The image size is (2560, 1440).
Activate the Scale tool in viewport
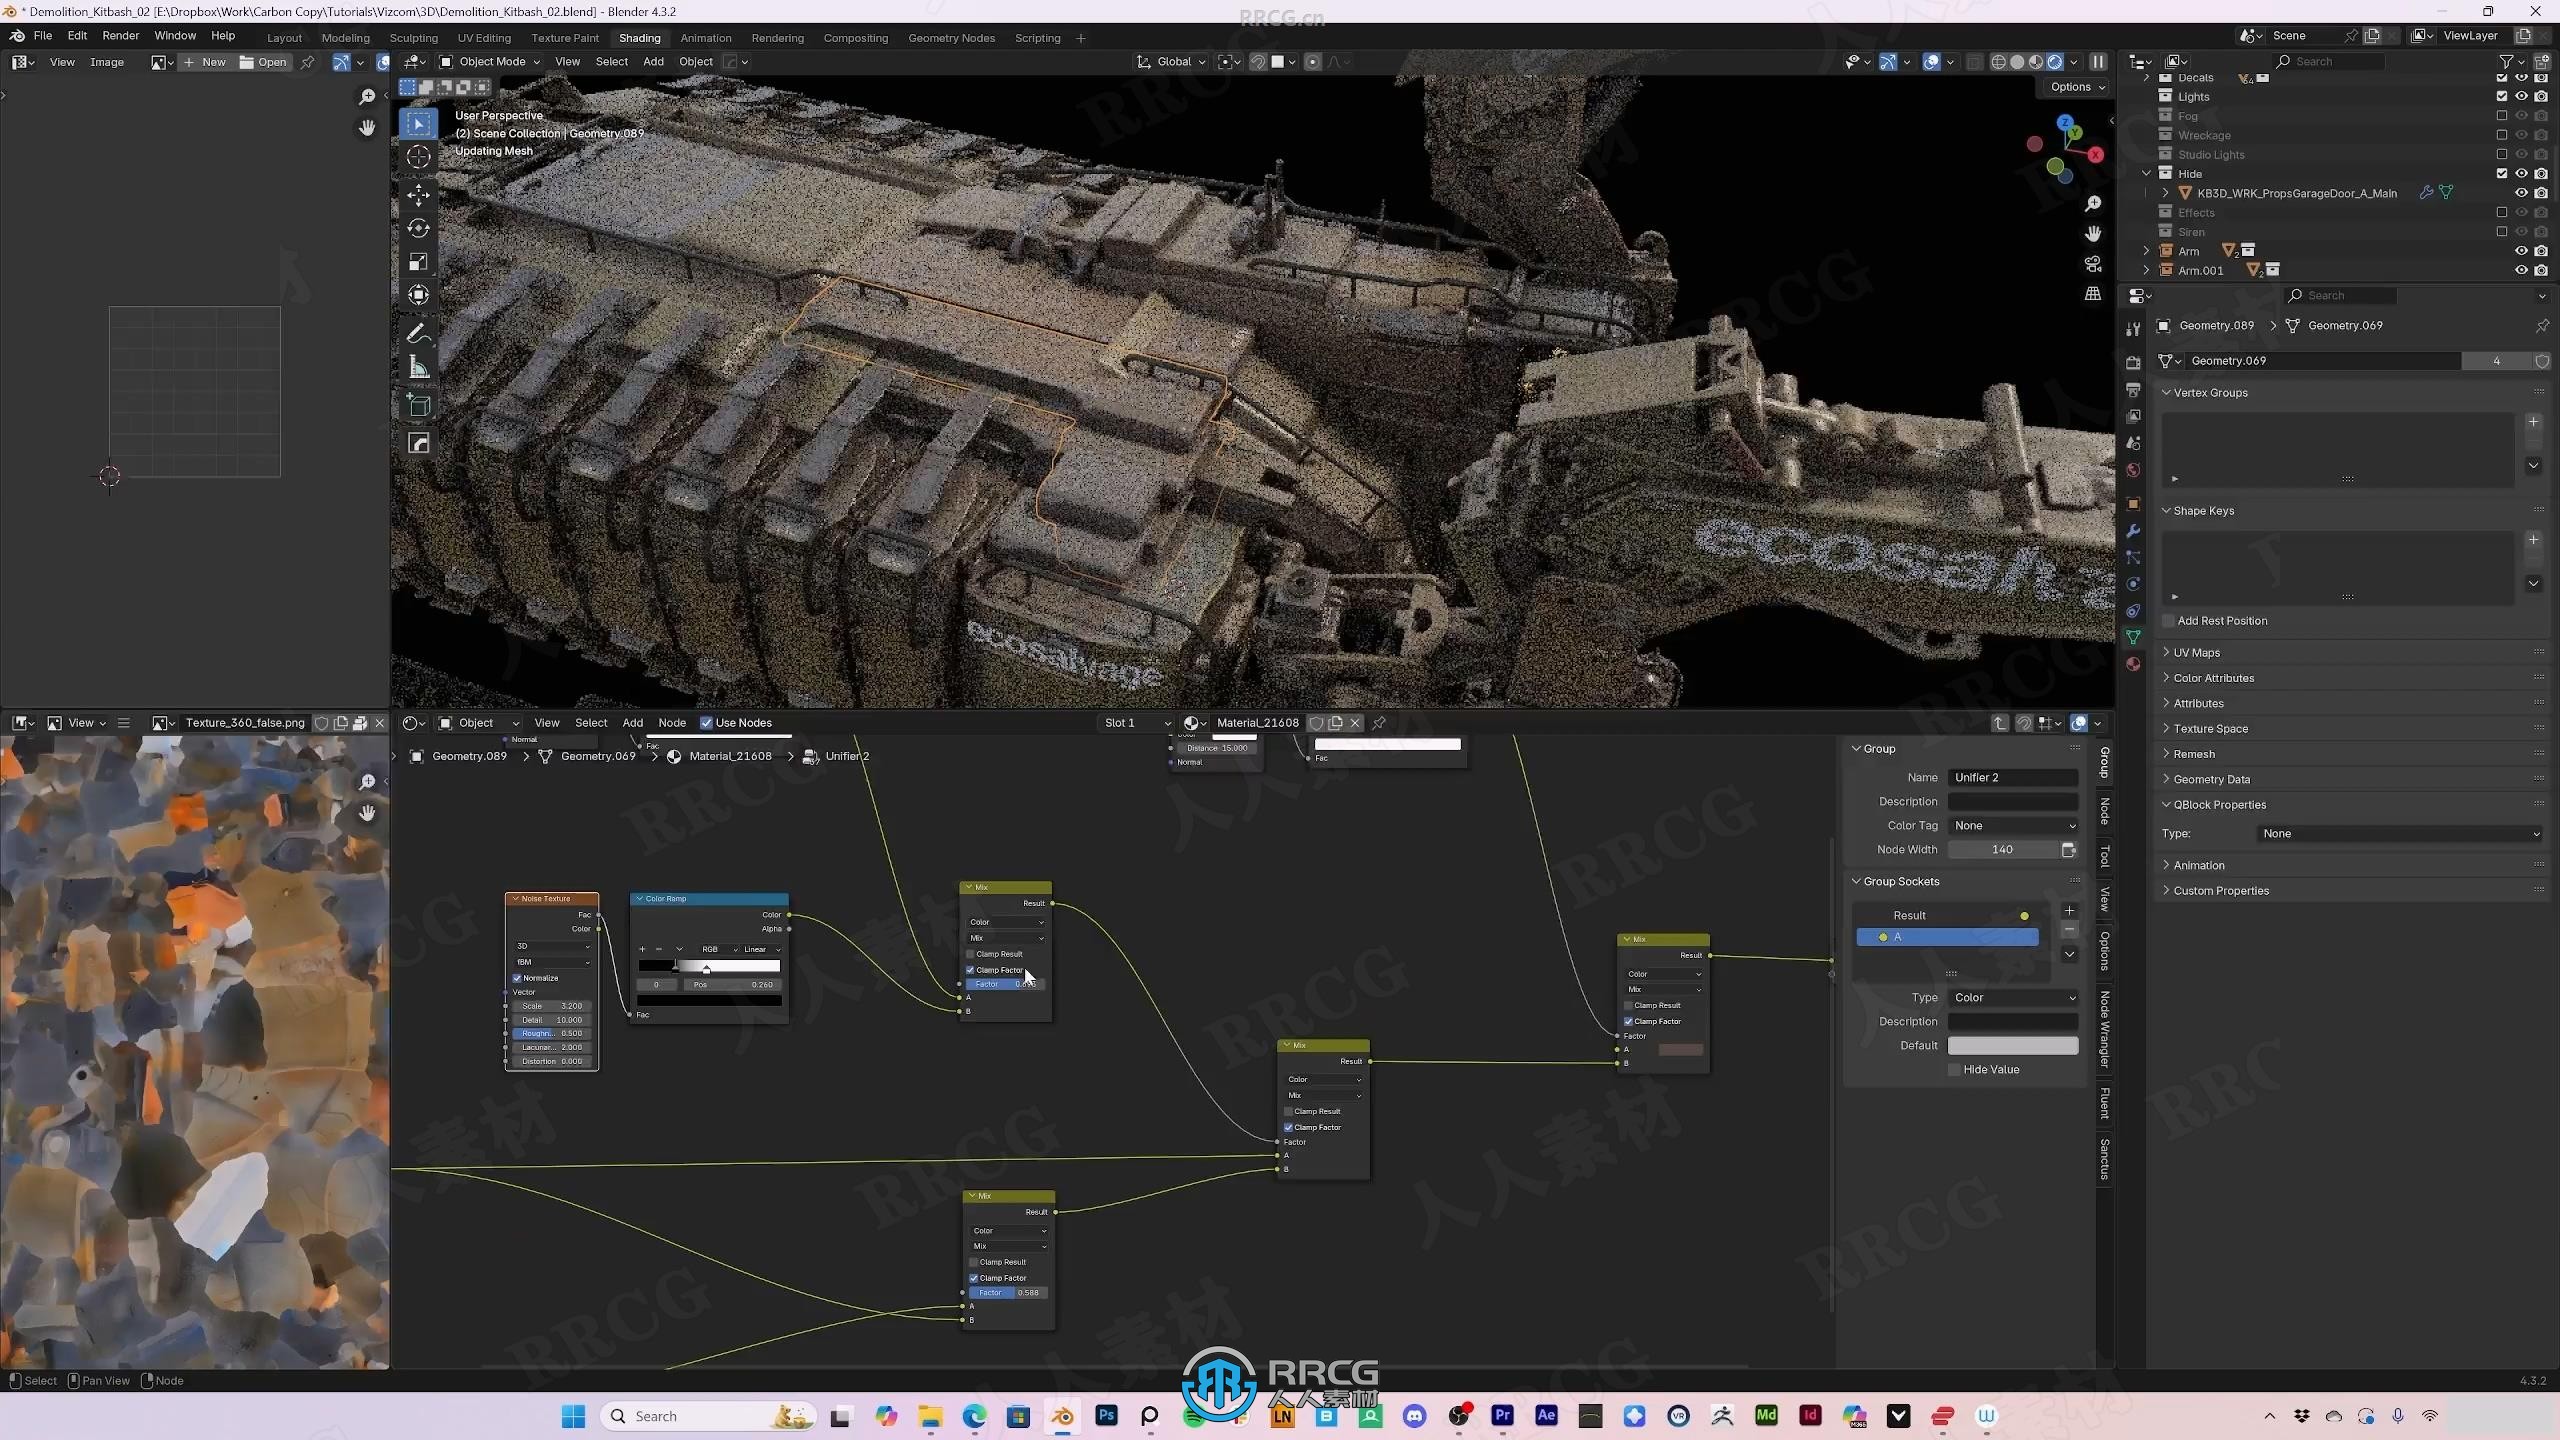(x=418, y=262)
